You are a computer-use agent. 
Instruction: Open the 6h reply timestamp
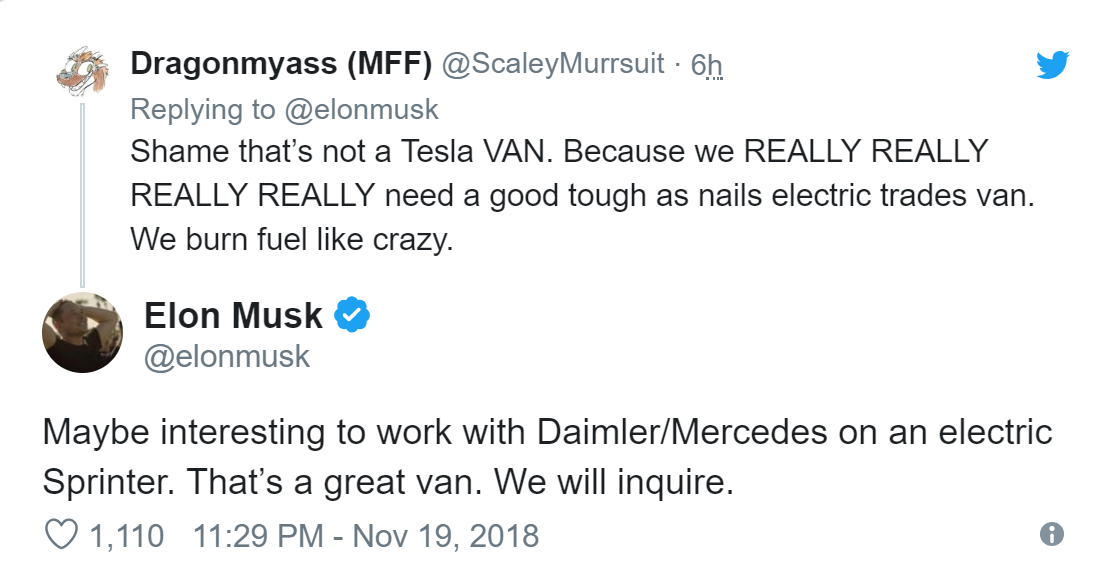[706, 65]
